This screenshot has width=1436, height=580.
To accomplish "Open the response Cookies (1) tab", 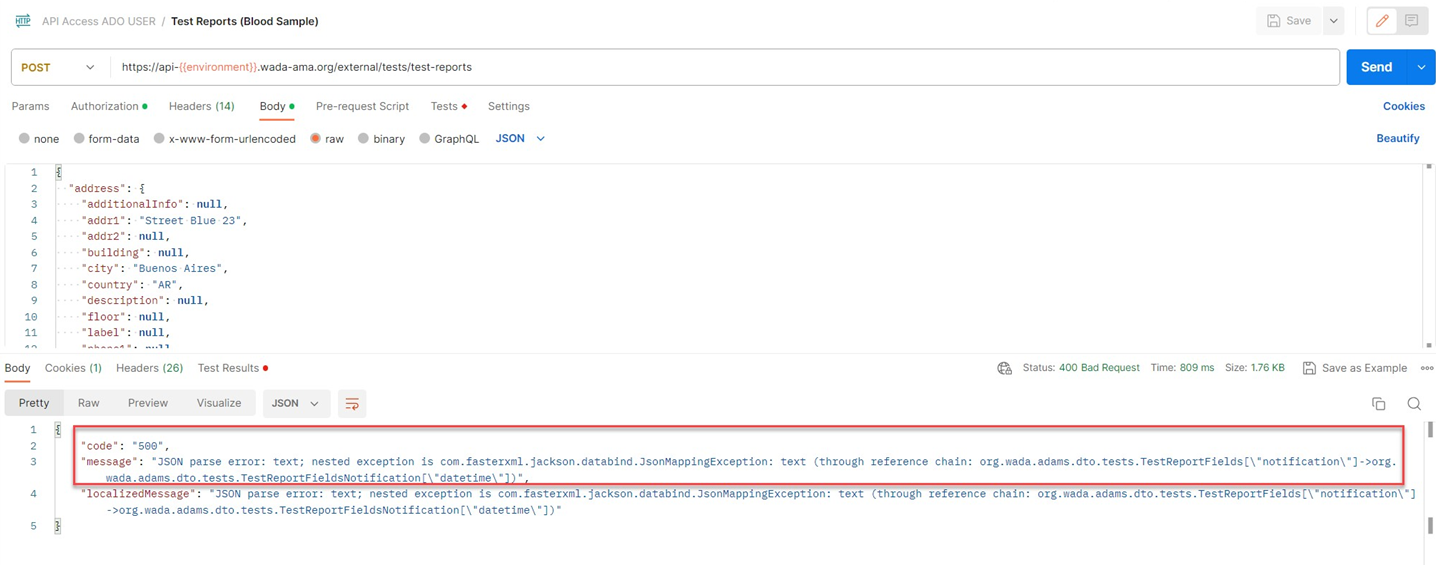I will click(x=73, y=368).
